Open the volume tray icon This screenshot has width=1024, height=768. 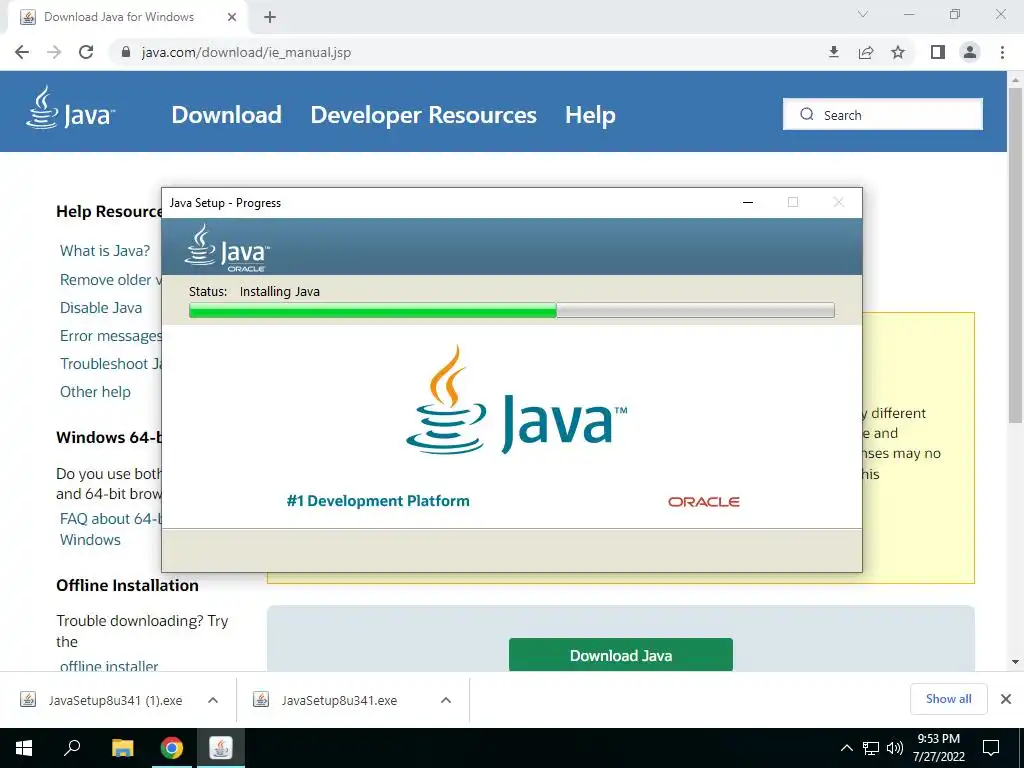point(895,748)
